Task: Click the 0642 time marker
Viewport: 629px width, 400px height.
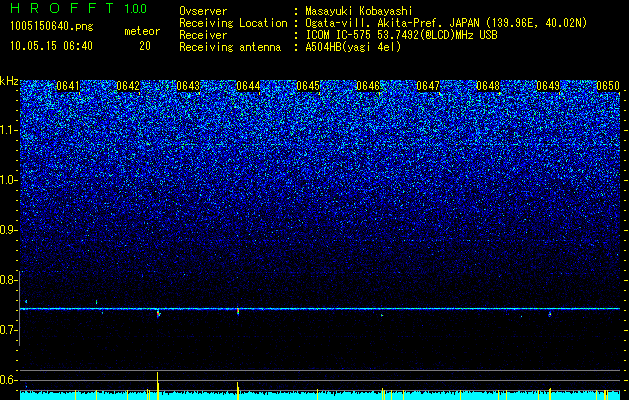Action: (x=128, y=86)
